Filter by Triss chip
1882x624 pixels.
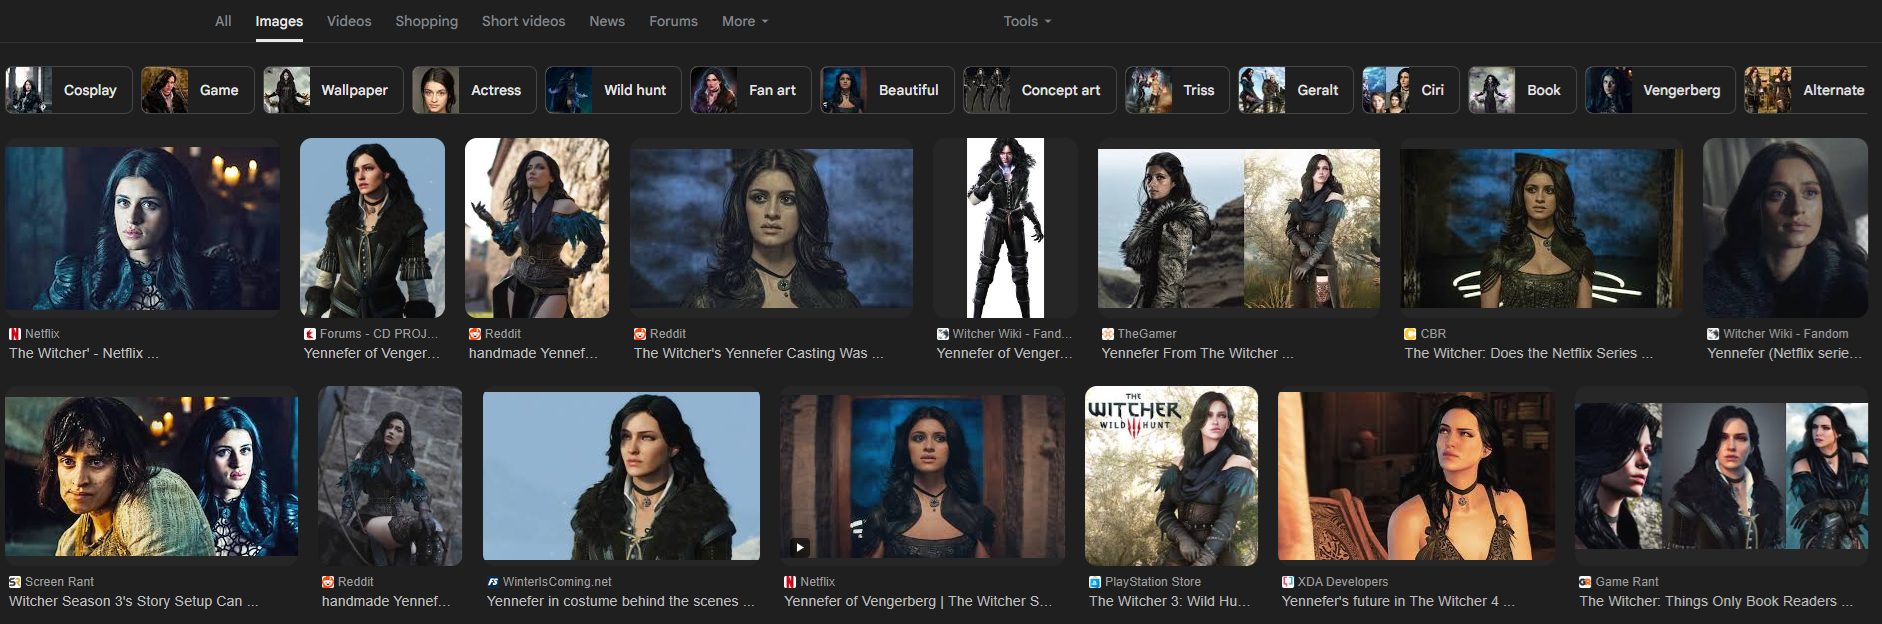(1177, 90)
